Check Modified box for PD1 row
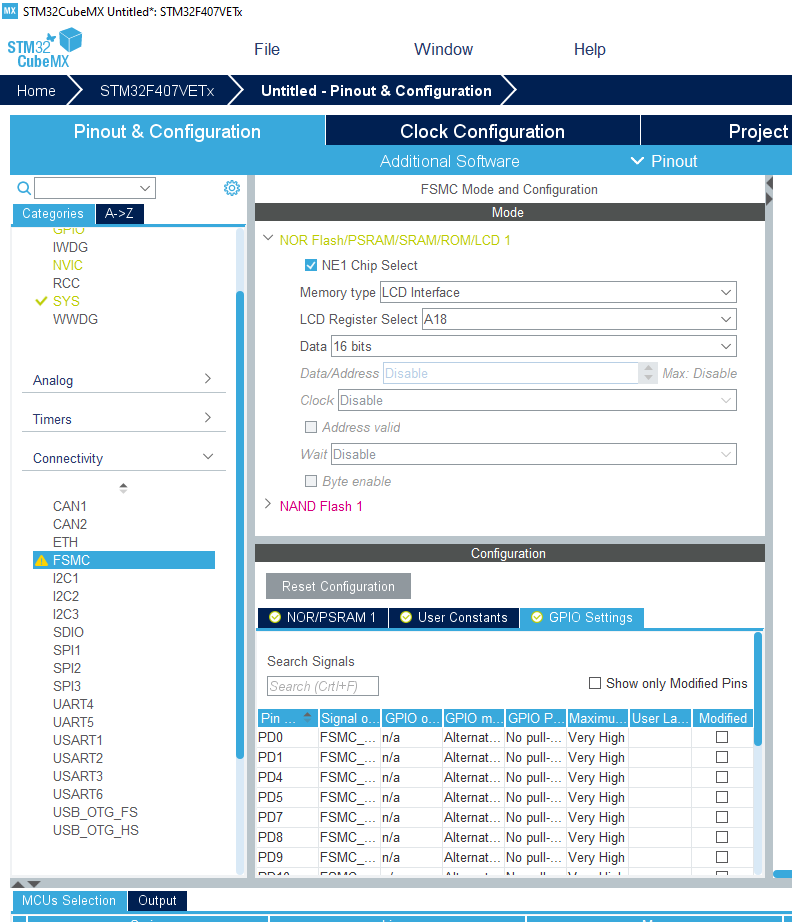Image resolution: width=792 pixels, height=922 pixels. coord(722,757)
